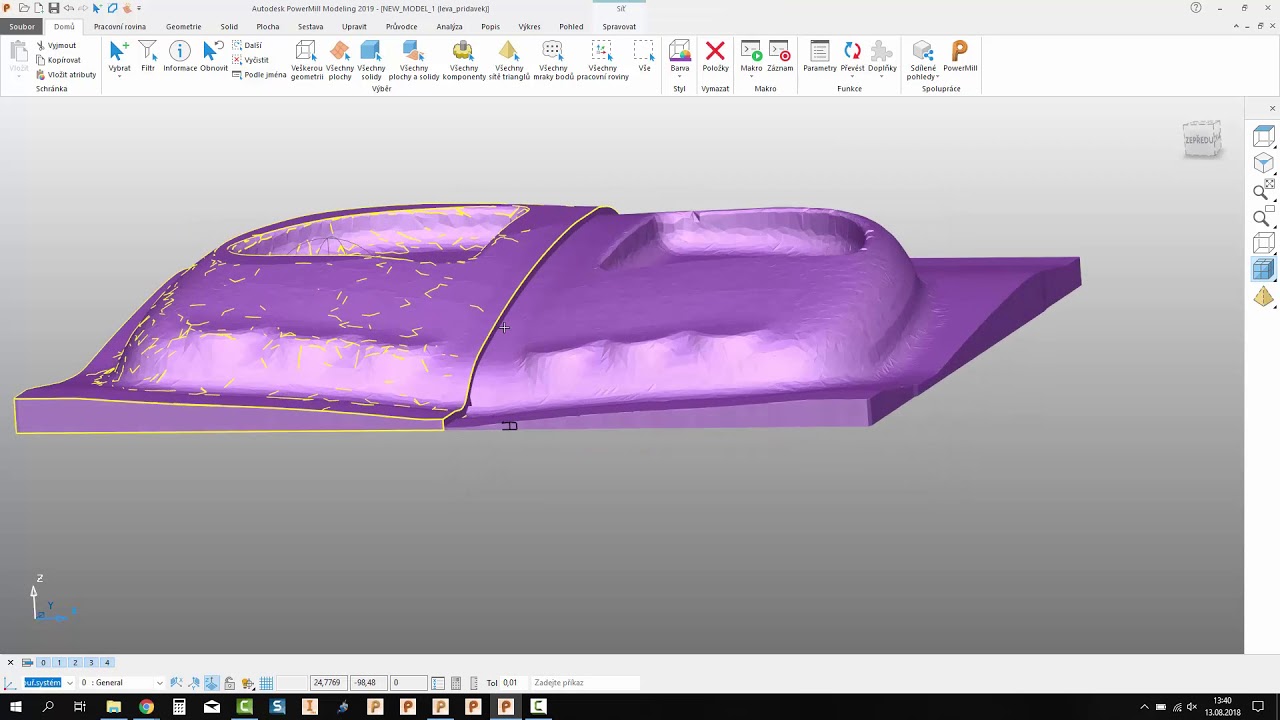This screenshot has width=1280, height=720.
Task: Launch PowerMill from the Spolupráce group
Action: point(960,56)
